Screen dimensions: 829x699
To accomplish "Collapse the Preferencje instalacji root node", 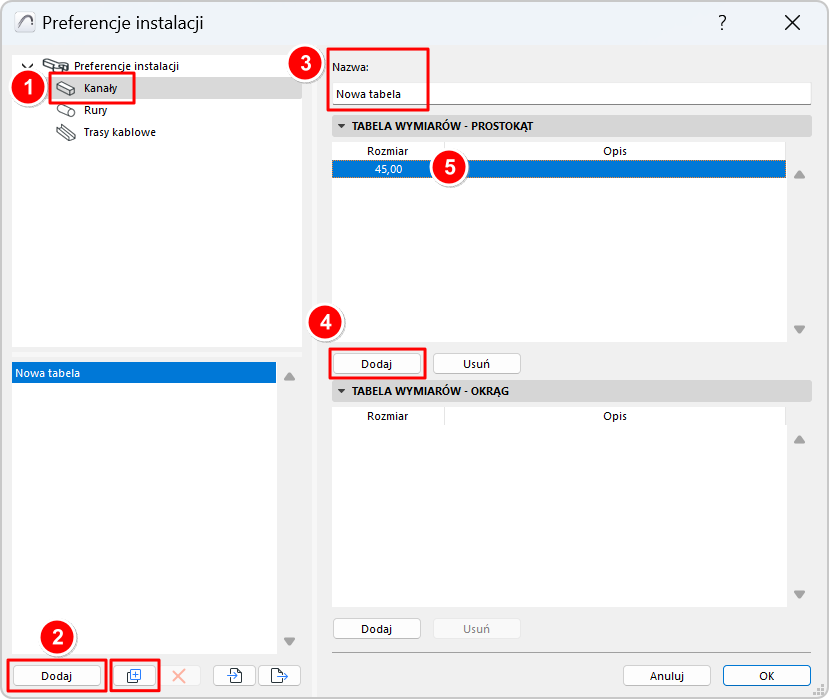I will coord(27,66).
